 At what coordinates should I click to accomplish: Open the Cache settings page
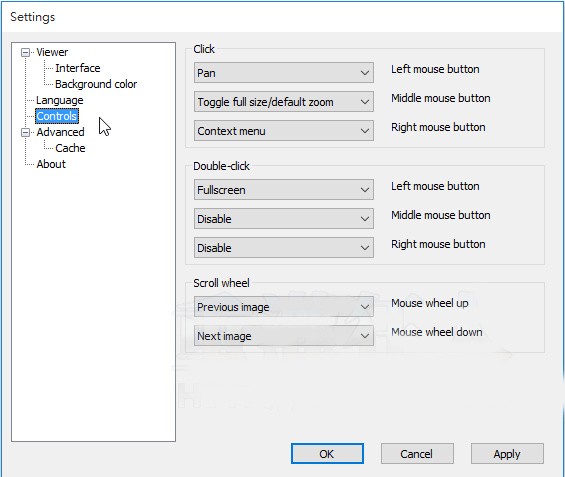click(70, 148)
